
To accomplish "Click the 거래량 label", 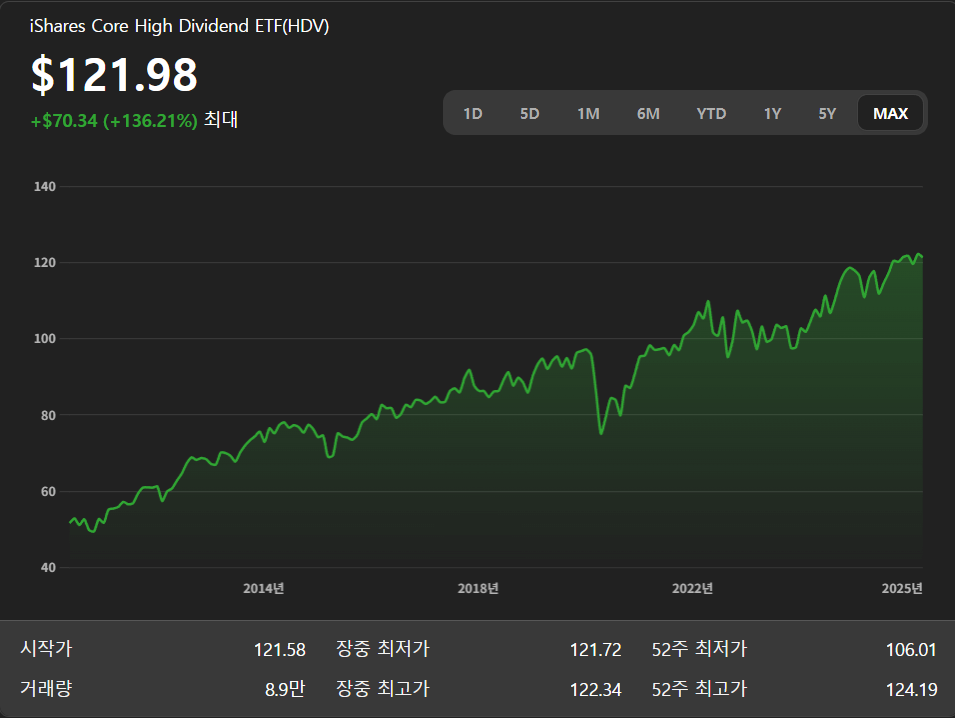I will [x=46, y=688].
